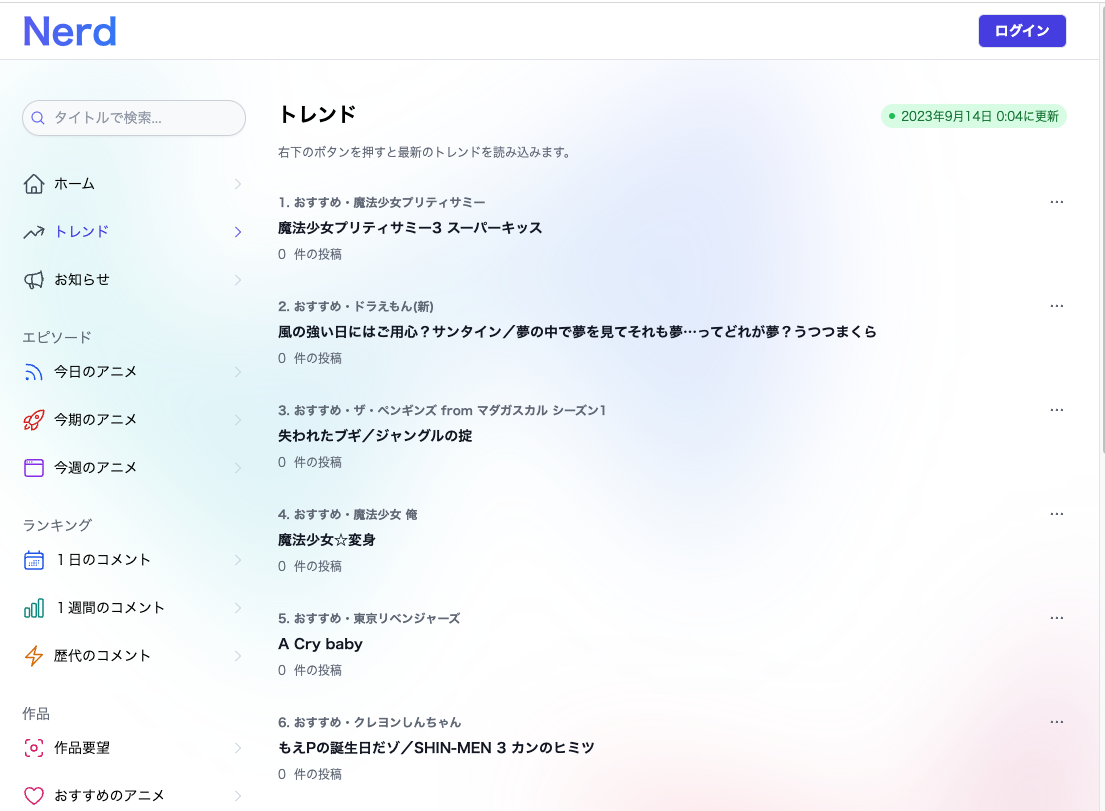Click 5. おすすめ・東京リベンジャーズ label
The height and width of the screenshot is (811, 1105).
[369, 619]
